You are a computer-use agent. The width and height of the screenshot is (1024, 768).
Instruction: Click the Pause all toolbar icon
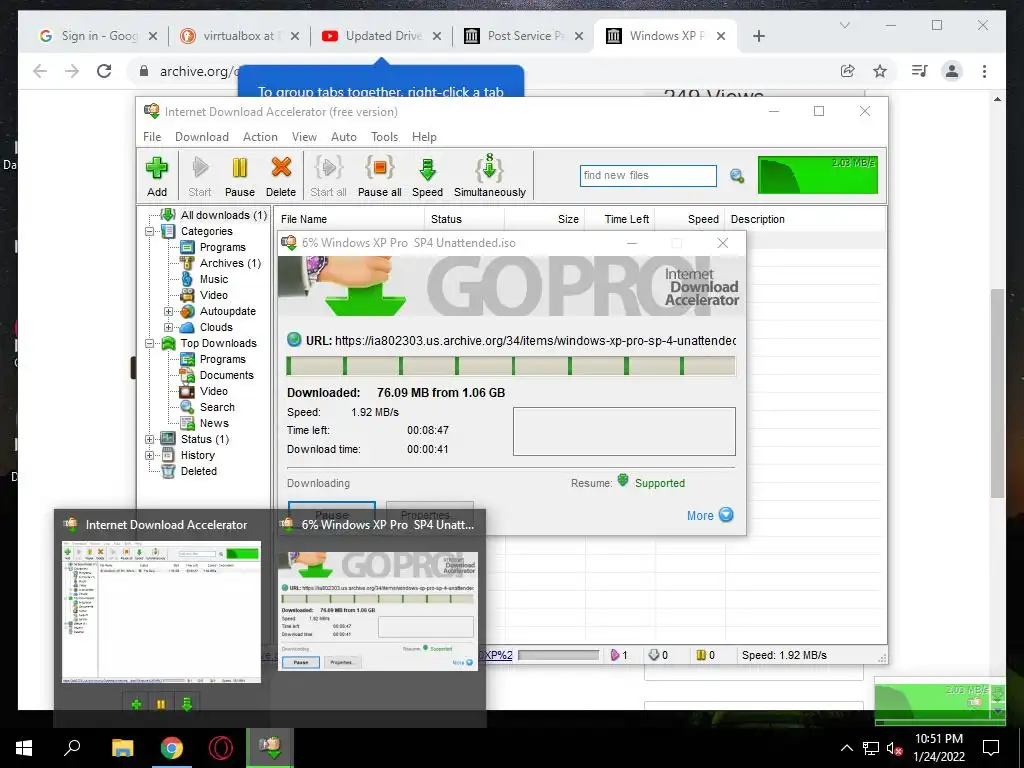(x=379, y=176)
